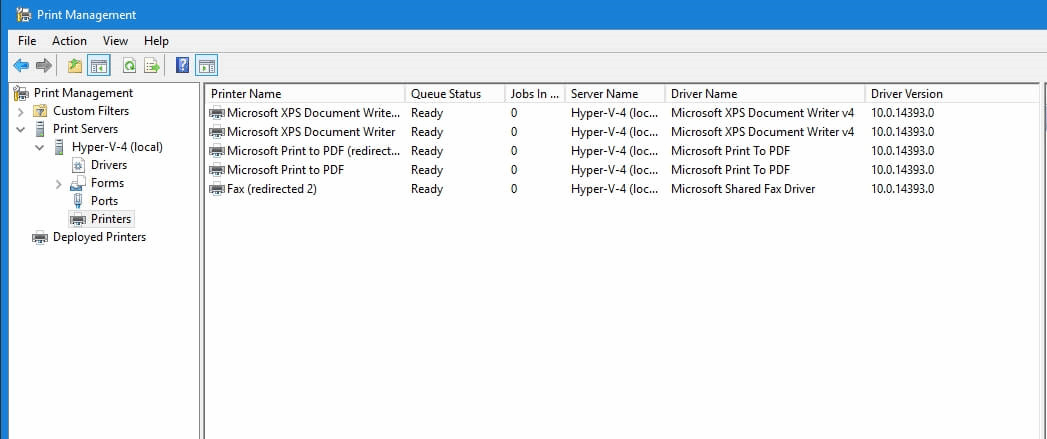Sort by Server Name column header

tap(615, 94)
